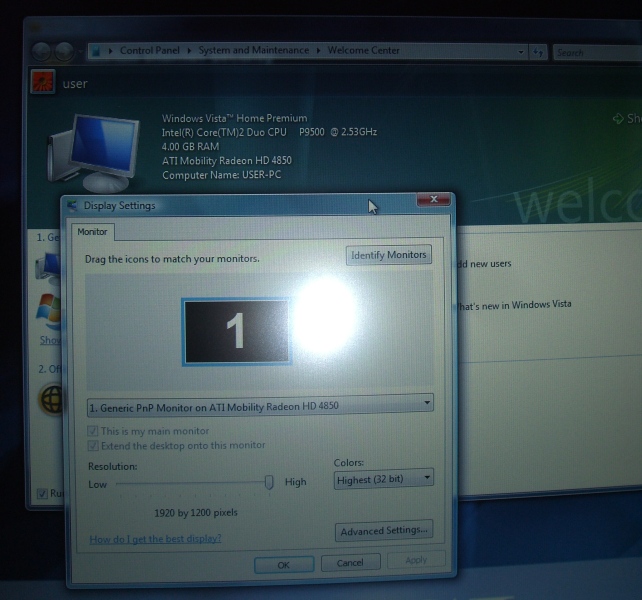This screenshot has height=600, width=642.
Task: Click the Search box in Welcome Center
Action: 598,53
